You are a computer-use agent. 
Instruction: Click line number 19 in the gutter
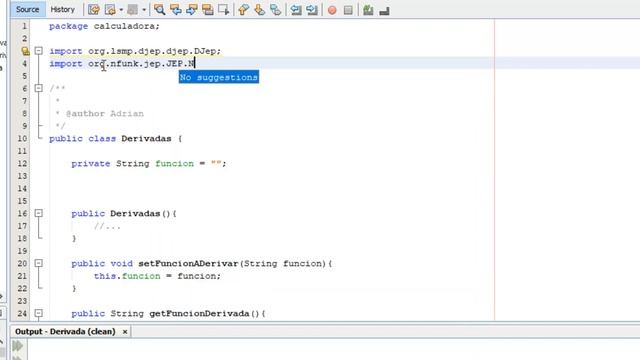pos(22,251)
